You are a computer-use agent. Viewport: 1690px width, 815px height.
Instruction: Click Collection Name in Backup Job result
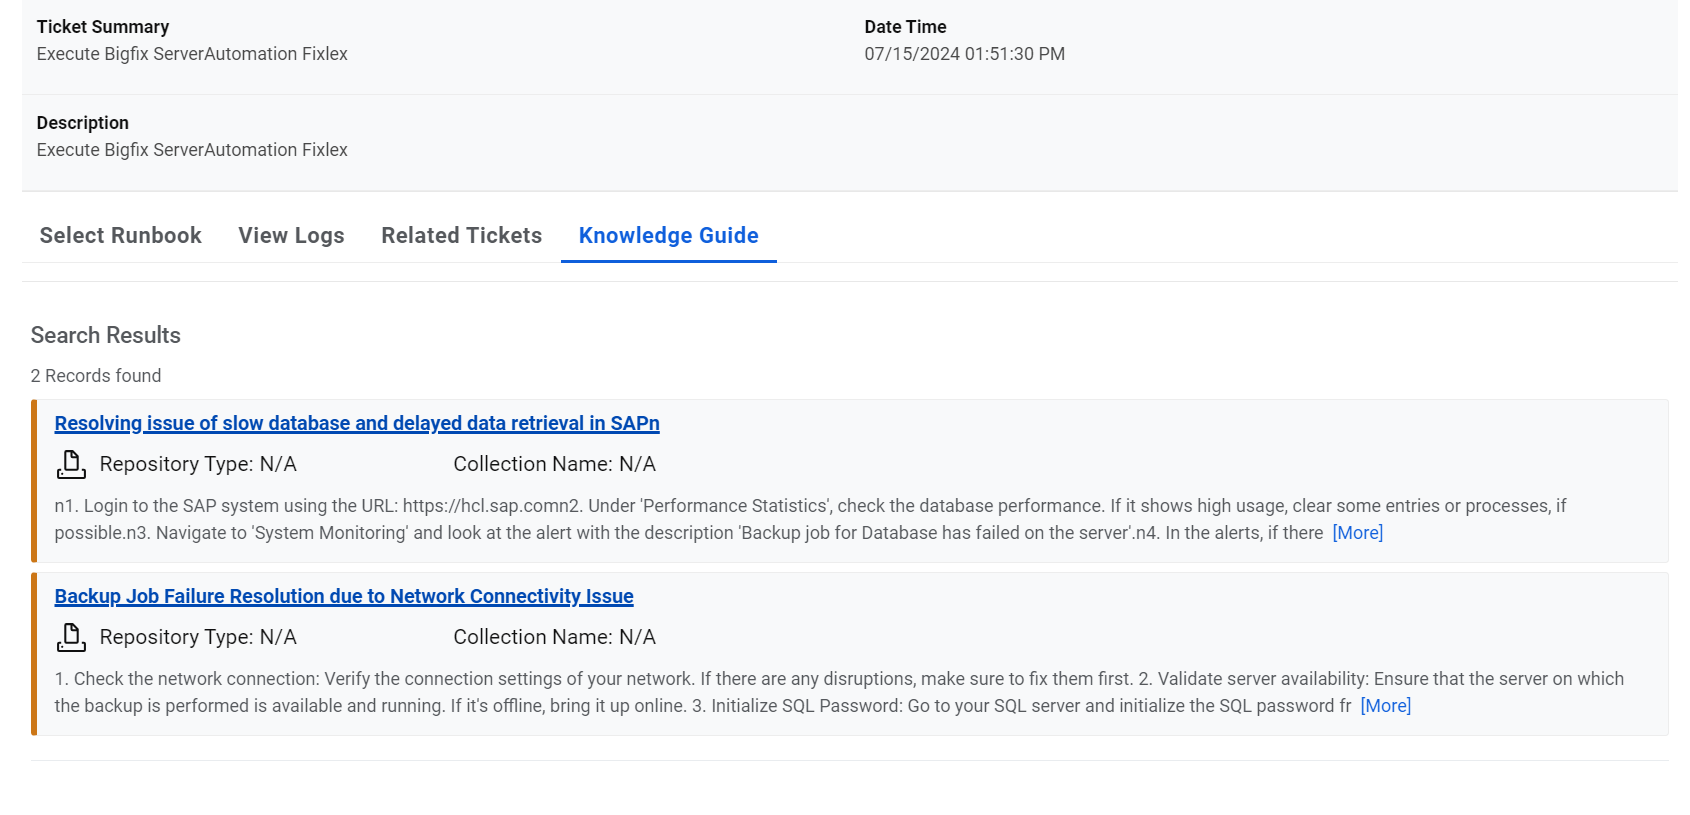point(554,637)
